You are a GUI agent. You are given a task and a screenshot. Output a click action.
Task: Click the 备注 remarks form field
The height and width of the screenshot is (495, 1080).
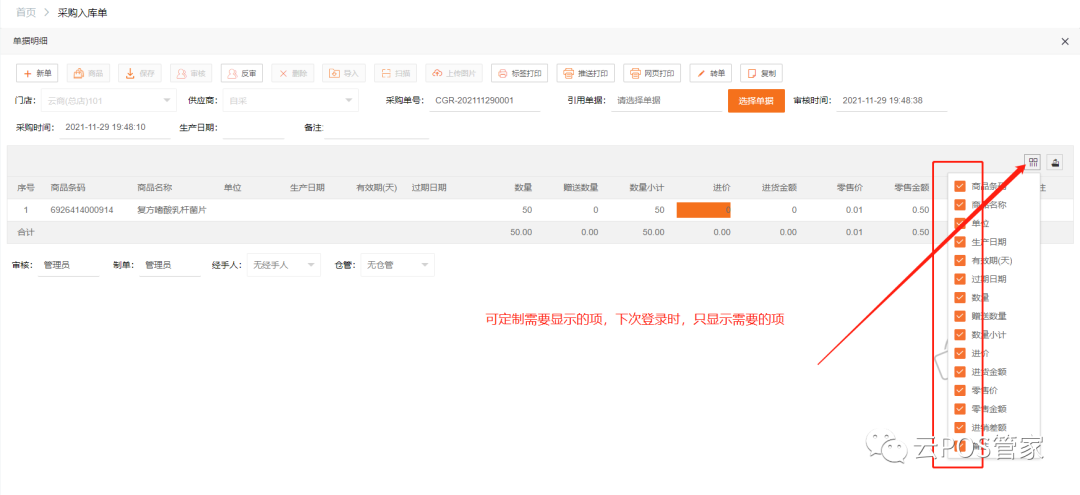[377, 128]
